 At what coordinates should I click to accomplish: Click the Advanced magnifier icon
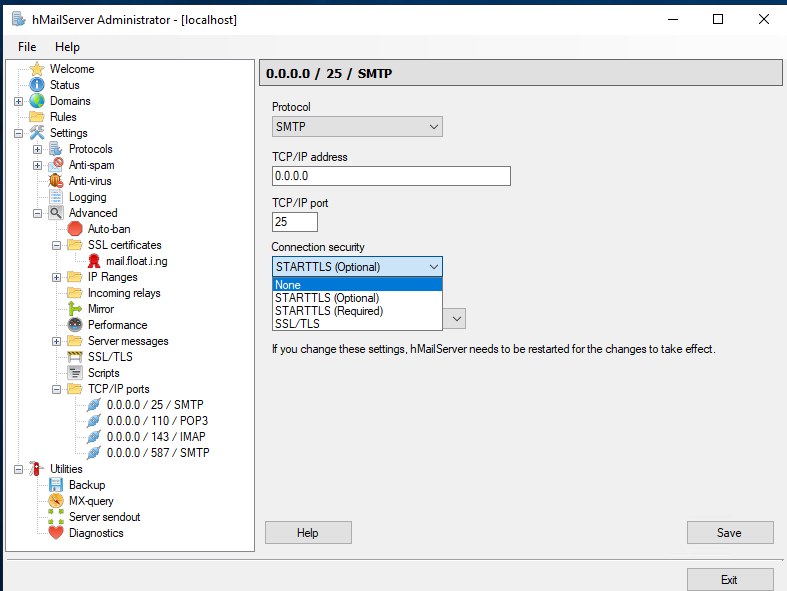[x=56, y=213]
